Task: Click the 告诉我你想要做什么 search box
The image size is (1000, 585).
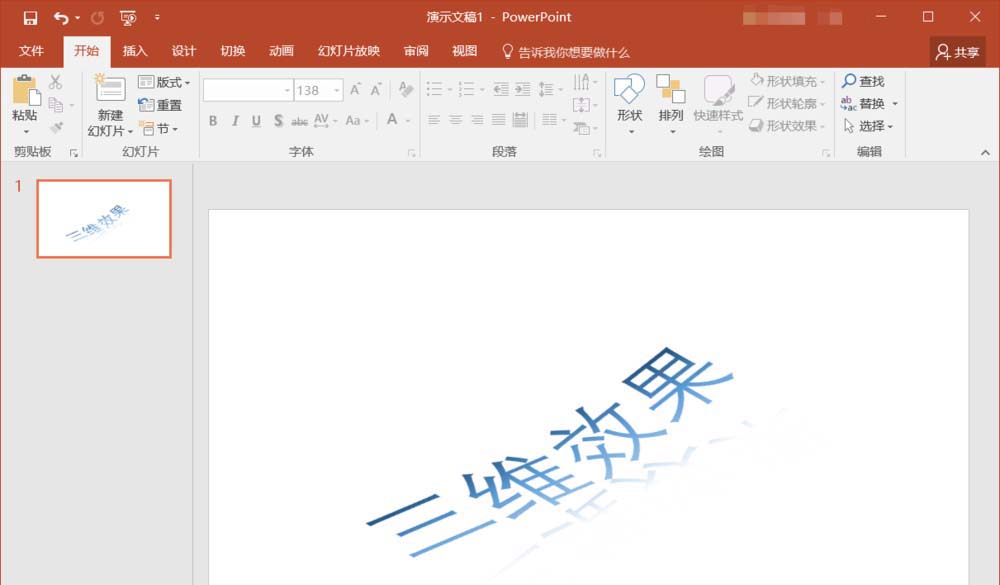Action: 566,52
